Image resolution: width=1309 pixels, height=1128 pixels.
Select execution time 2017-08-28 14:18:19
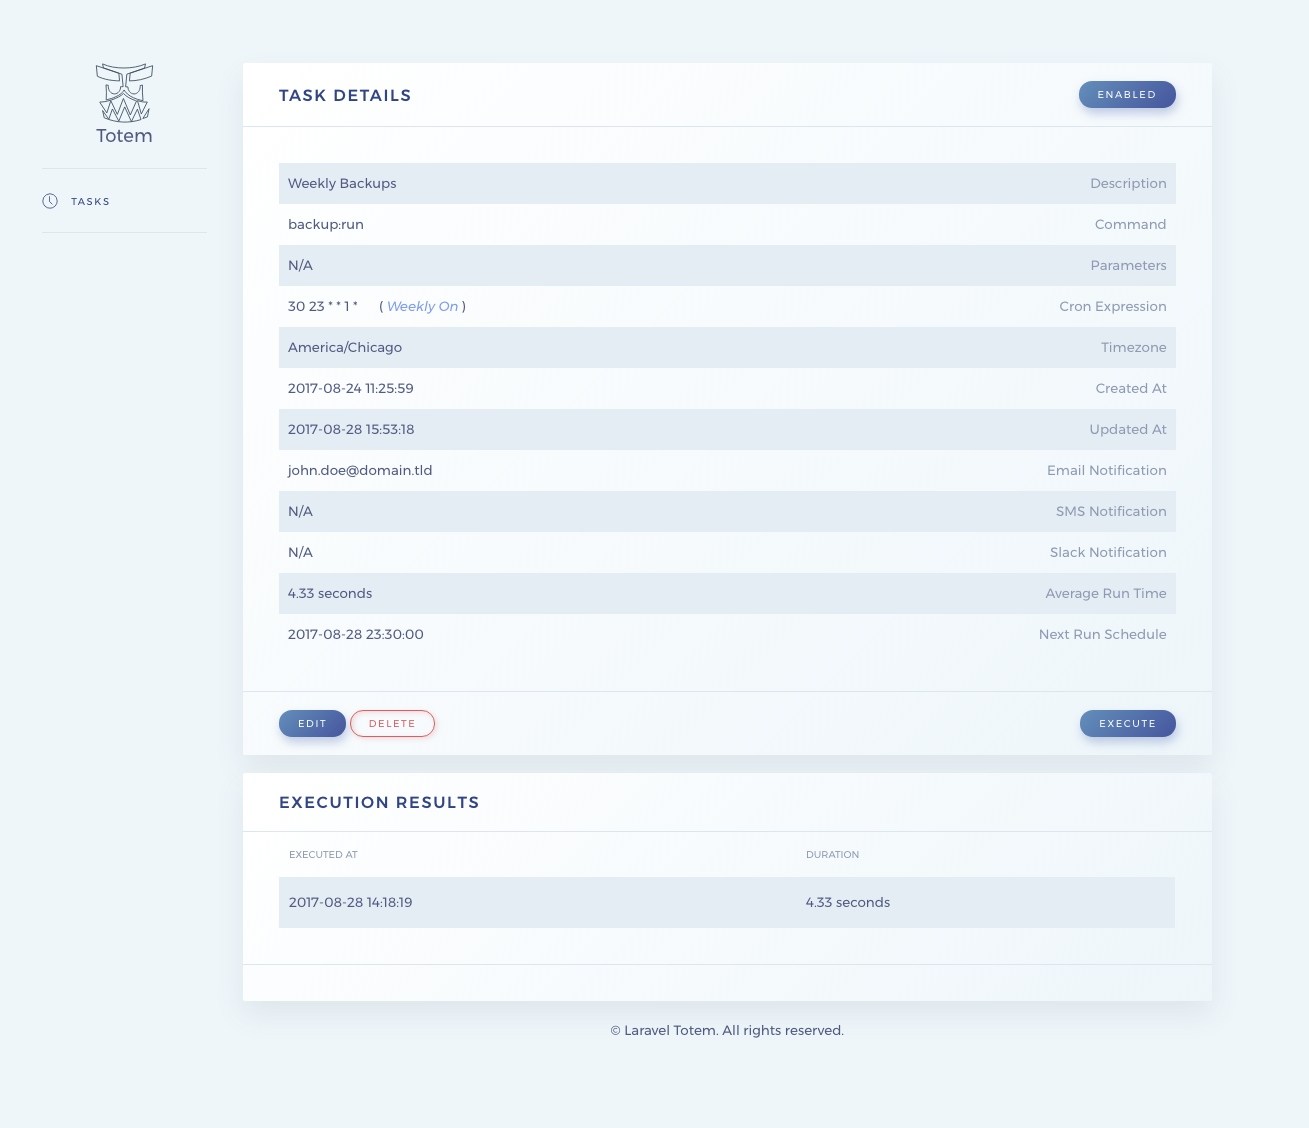(x=350, y=902)
